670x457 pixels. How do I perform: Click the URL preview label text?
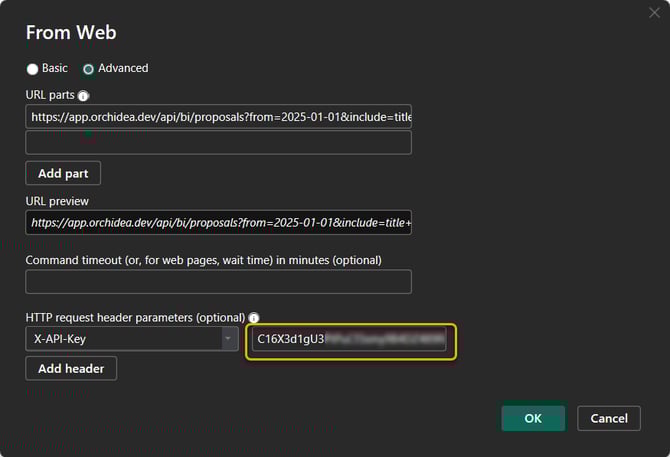pyautogui.click(x=57, y=201)
